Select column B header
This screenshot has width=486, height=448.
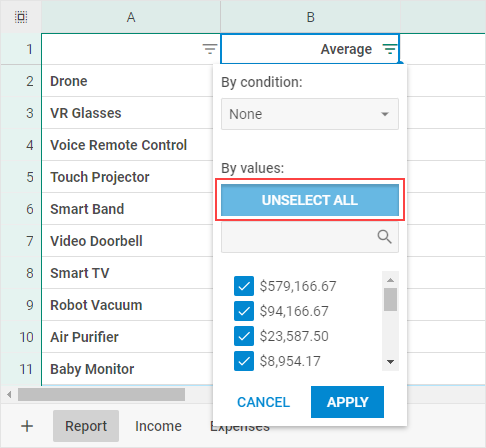click(x=310, y=17)
